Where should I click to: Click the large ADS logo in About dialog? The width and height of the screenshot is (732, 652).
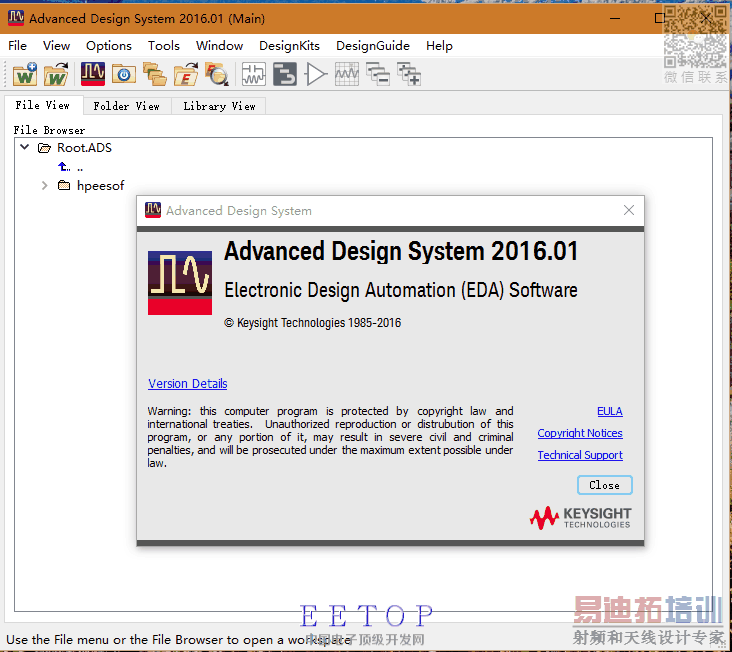[180, 283]
